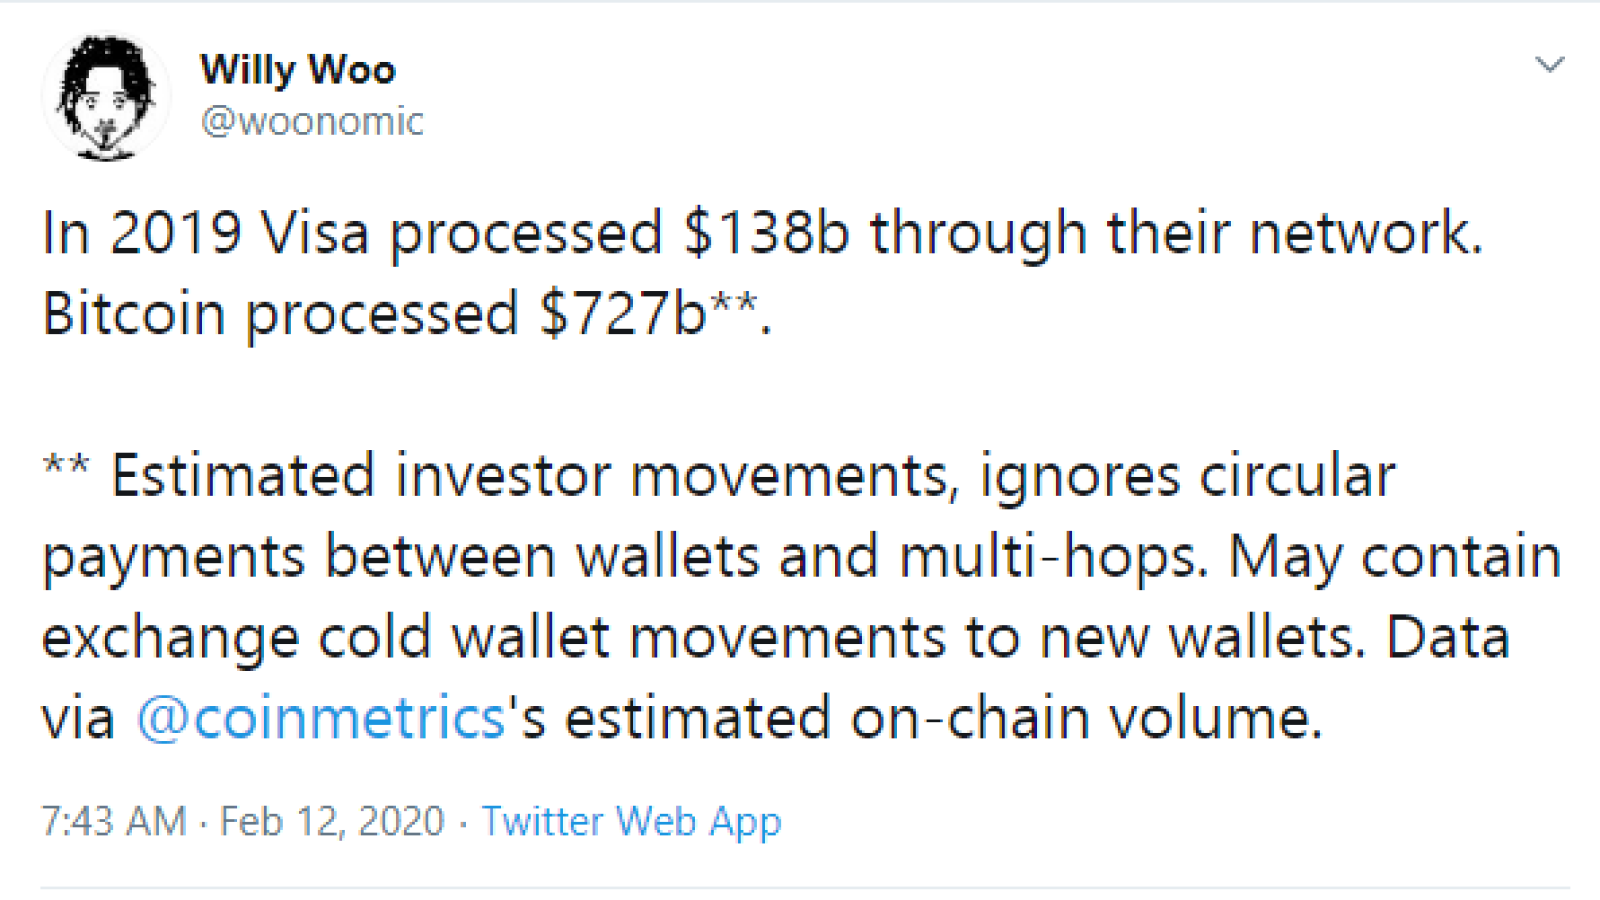This screenshot has width=1600, height=900.
Task: Open the Willy Woo display name
Action: click(x=298, y=70)
